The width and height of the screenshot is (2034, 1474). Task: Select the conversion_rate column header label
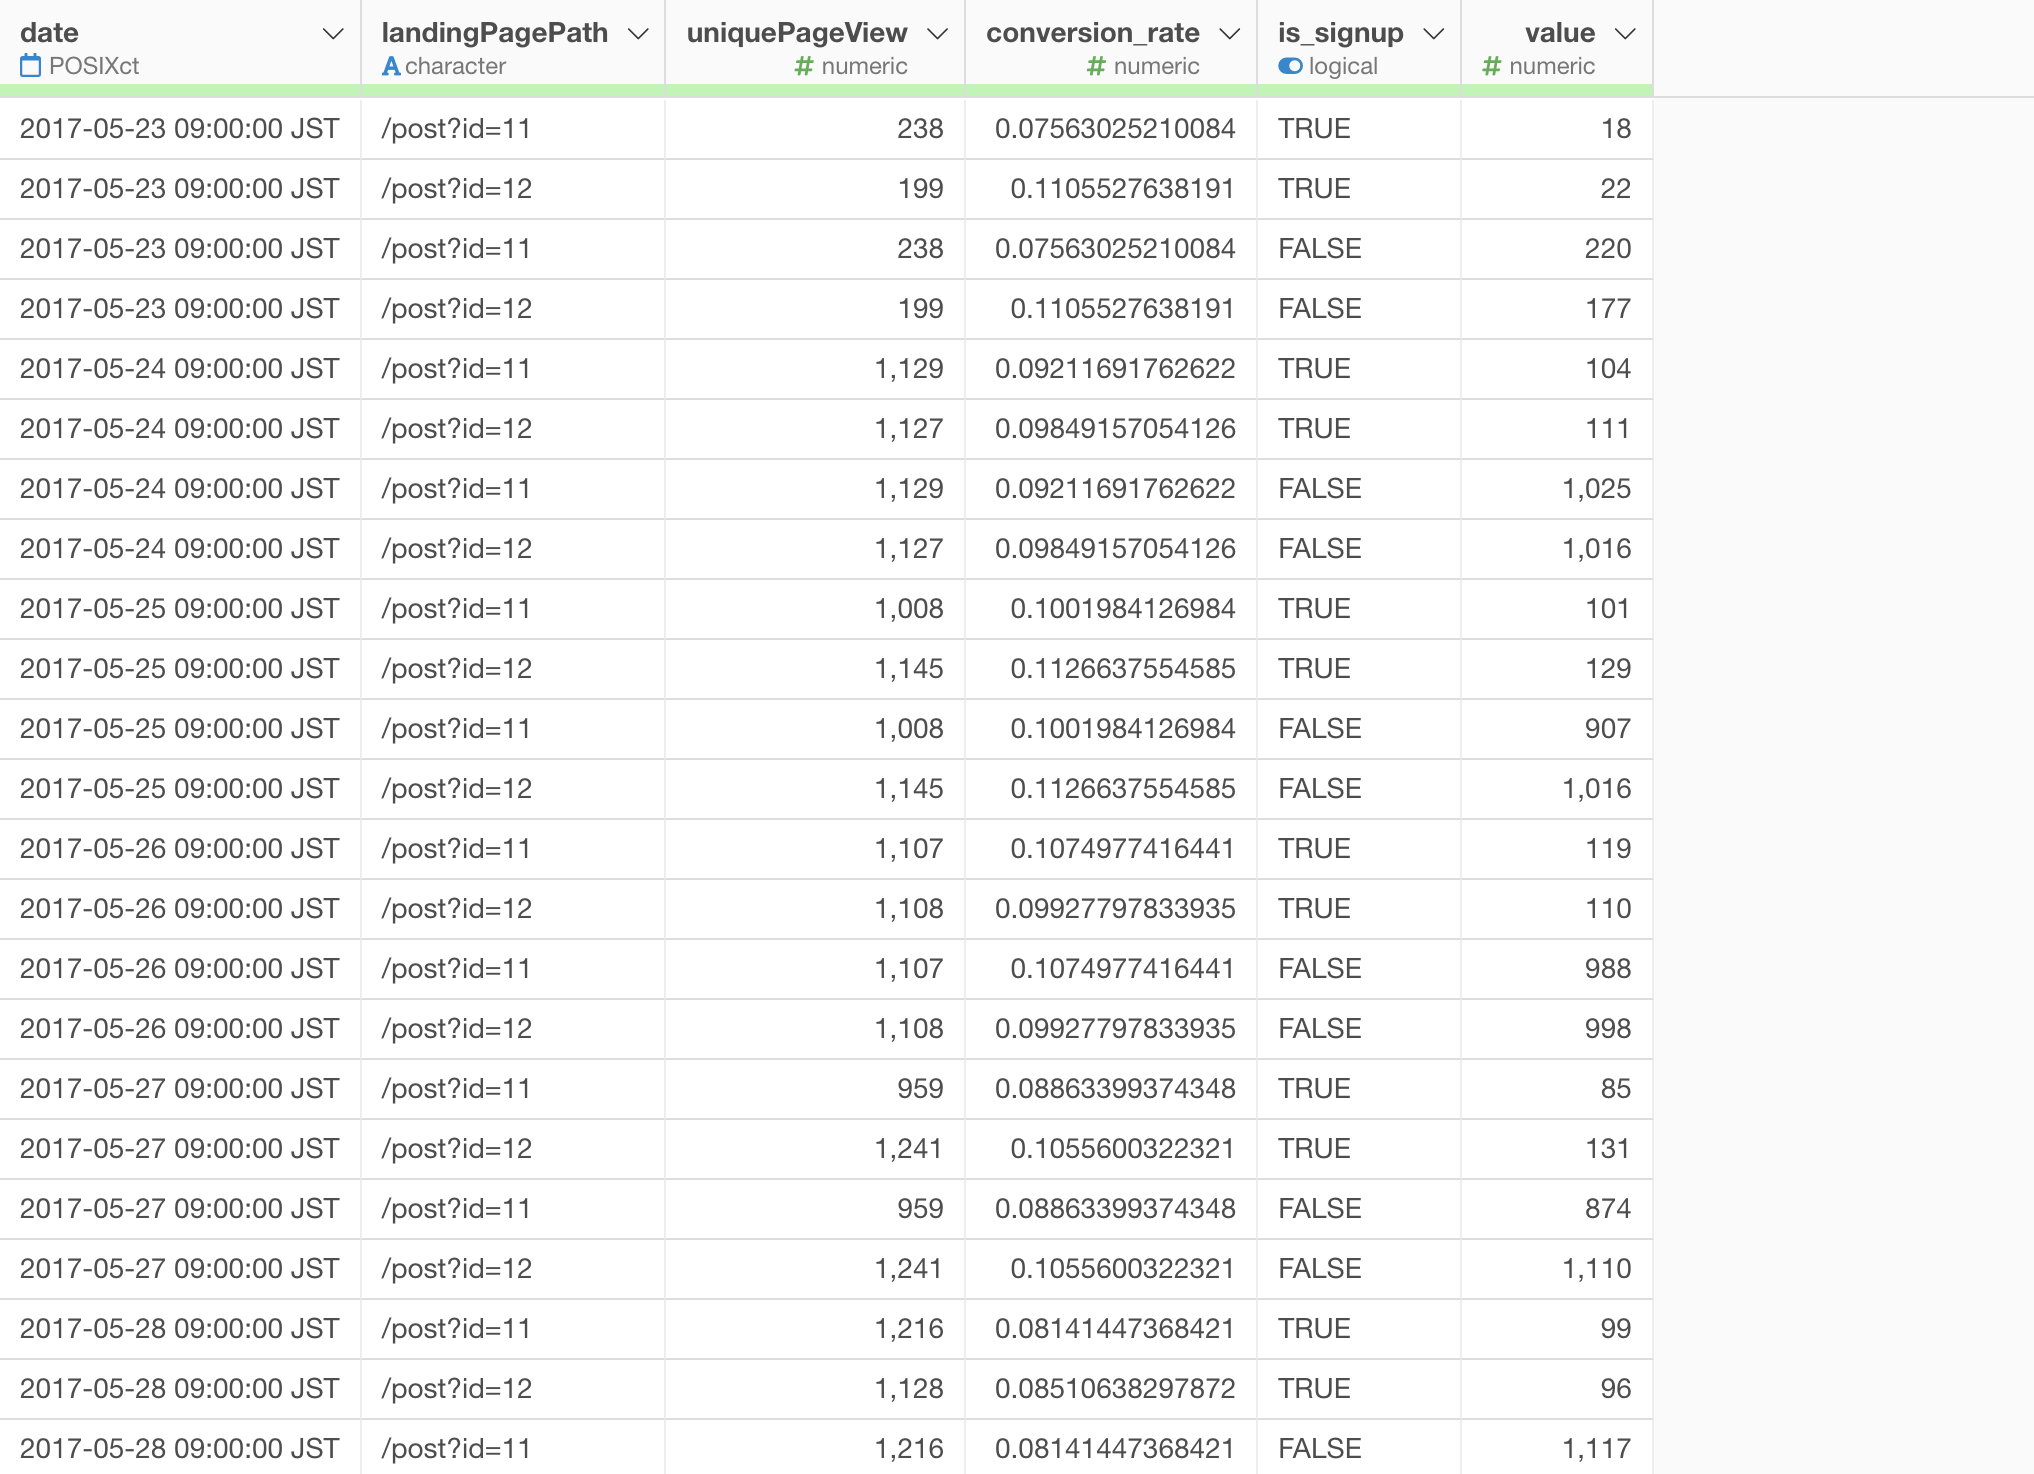(1093, 33)
